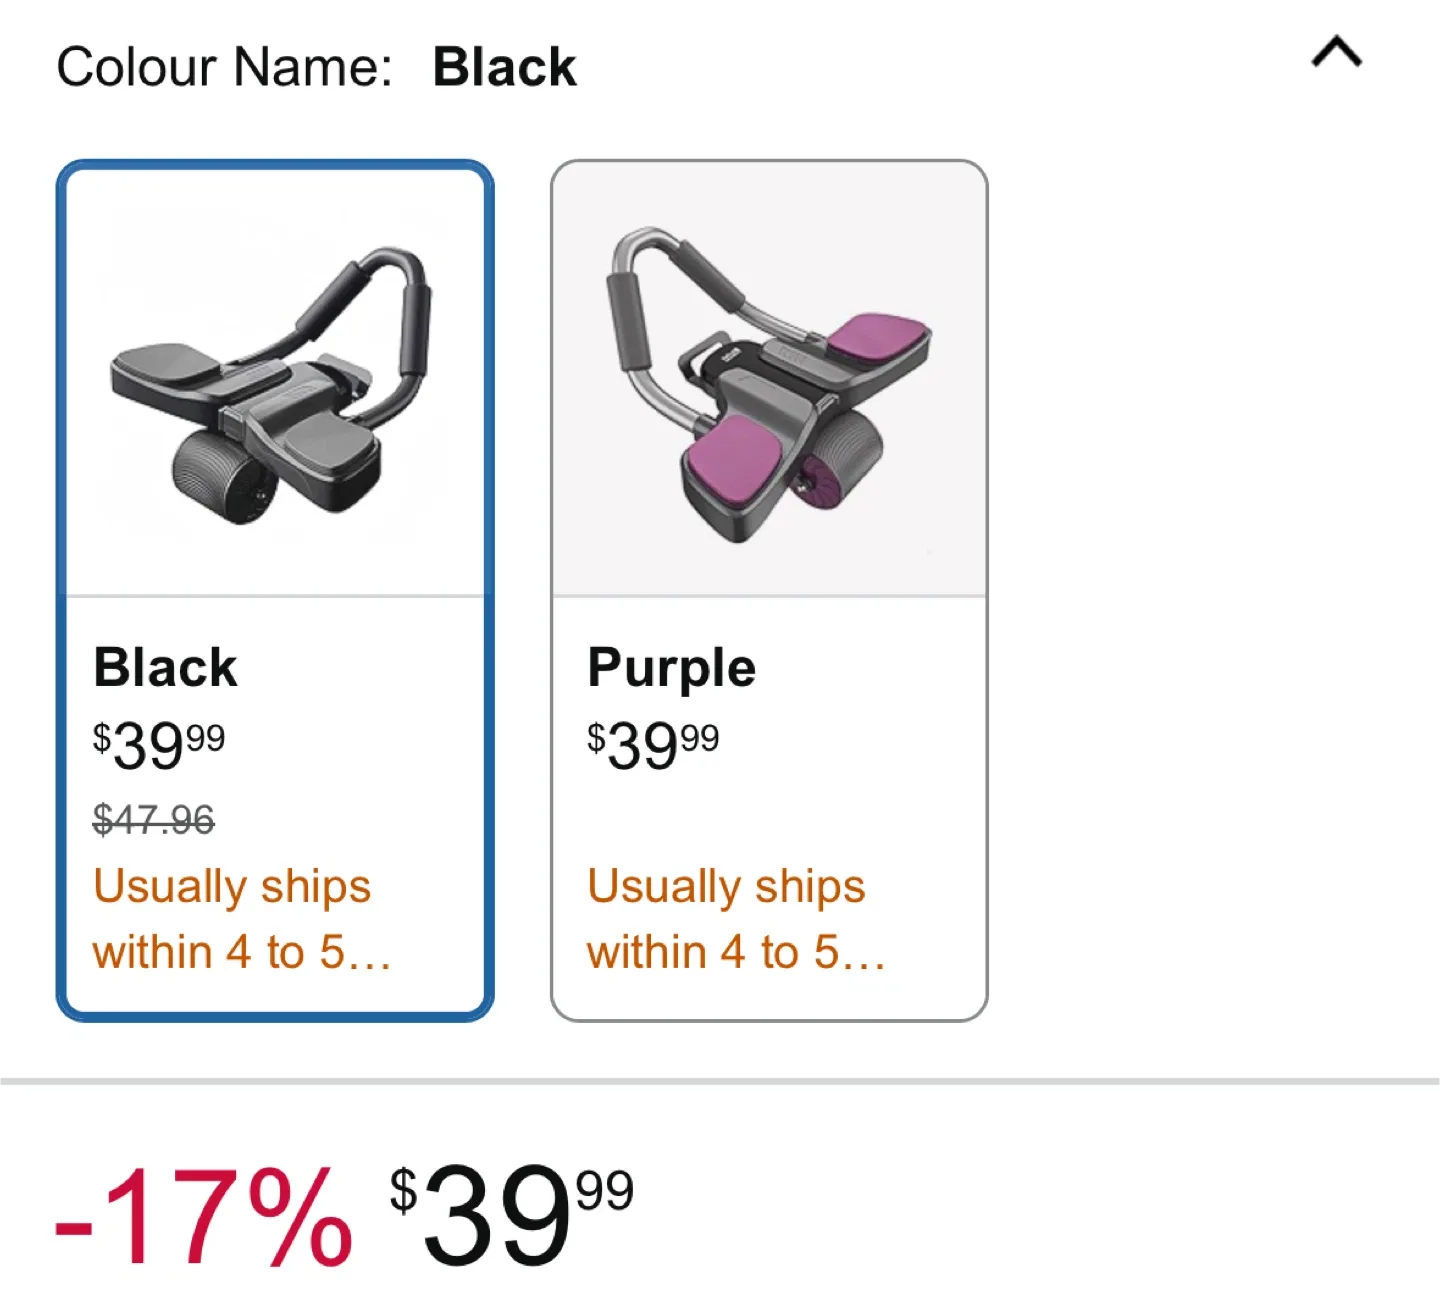This screenshot has width=1440, height=1312.
Task: Click the selected colour 'Black' in the header
Action: [x=504, y=68]
